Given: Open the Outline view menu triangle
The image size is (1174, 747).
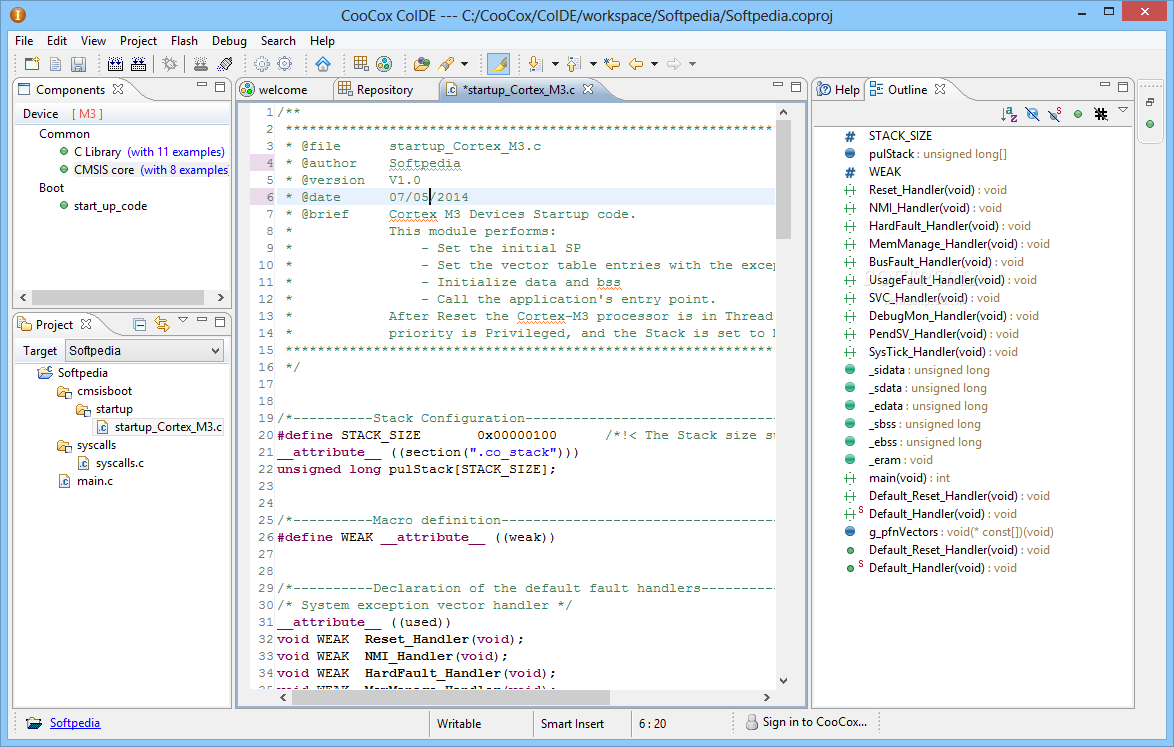Looking at the screenshot, I should 1123,111.
